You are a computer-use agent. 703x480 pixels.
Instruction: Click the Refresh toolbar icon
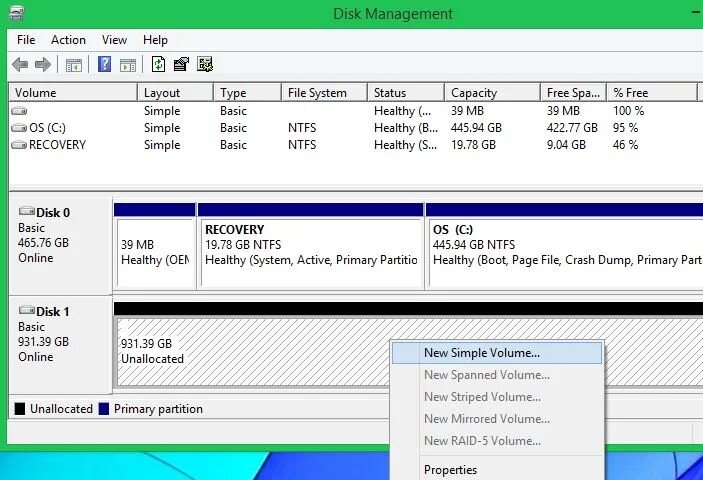(x=158, y=64)
